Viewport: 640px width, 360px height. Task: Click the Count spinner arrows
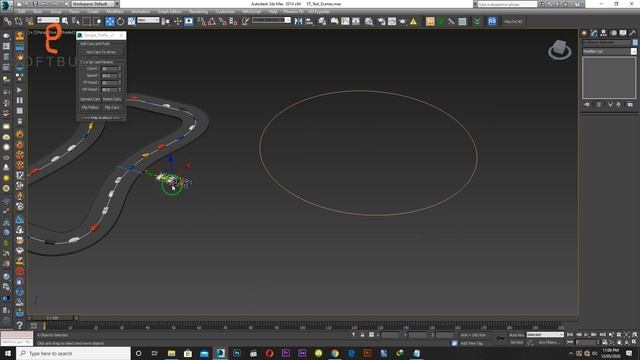click(120, 69)
